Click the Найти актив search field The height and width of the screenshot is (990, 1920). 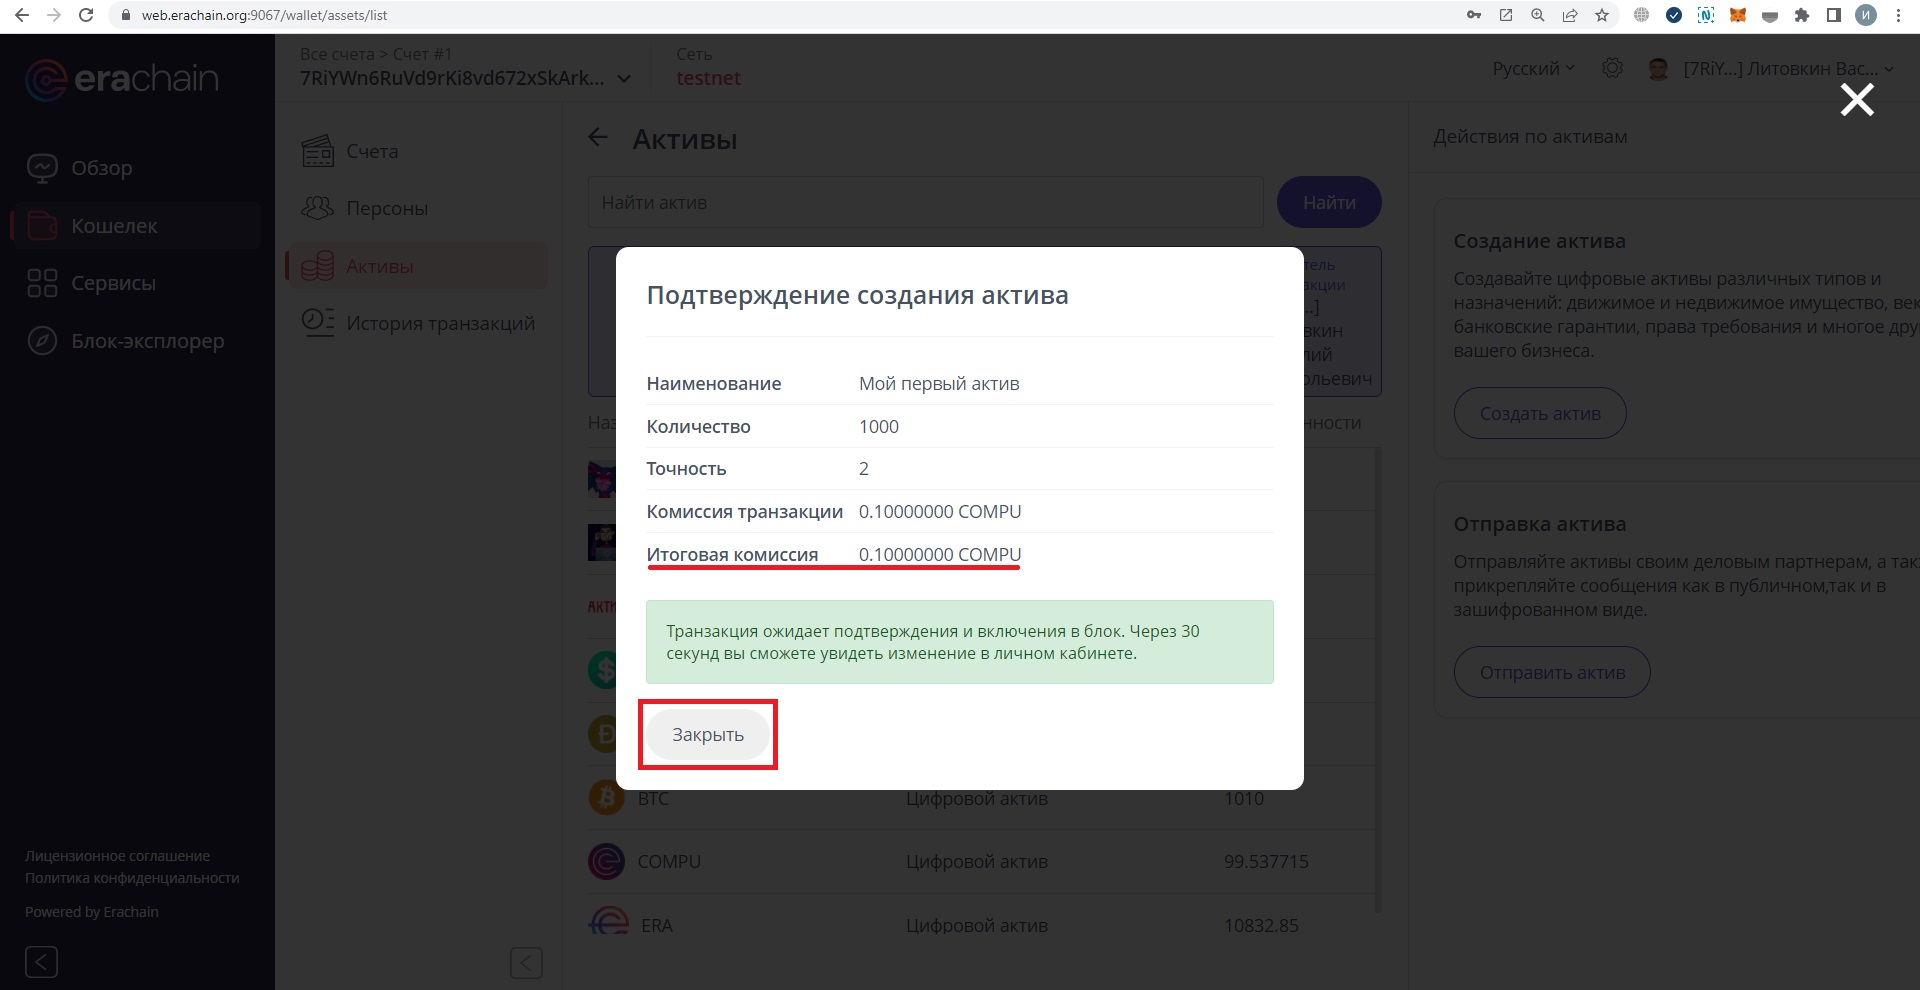925,203
